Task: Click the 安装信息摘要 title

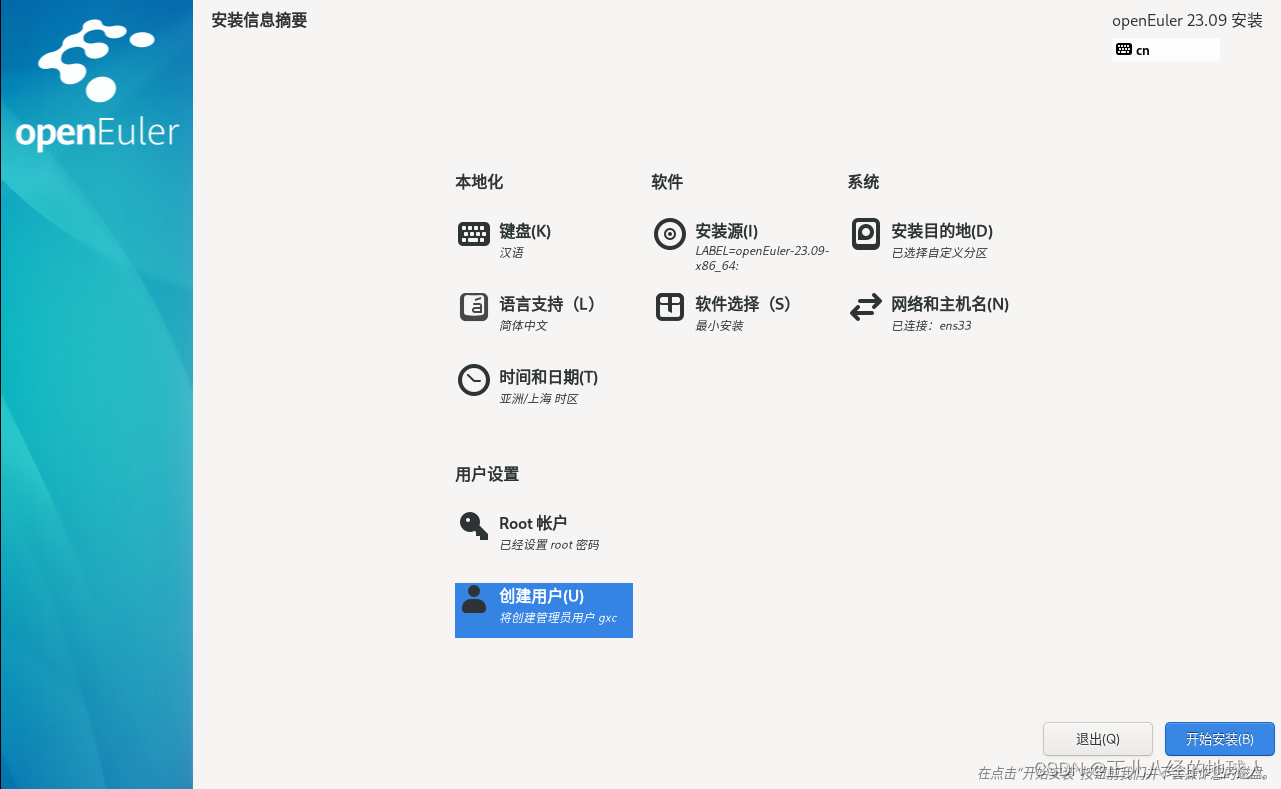Action: 259,20
